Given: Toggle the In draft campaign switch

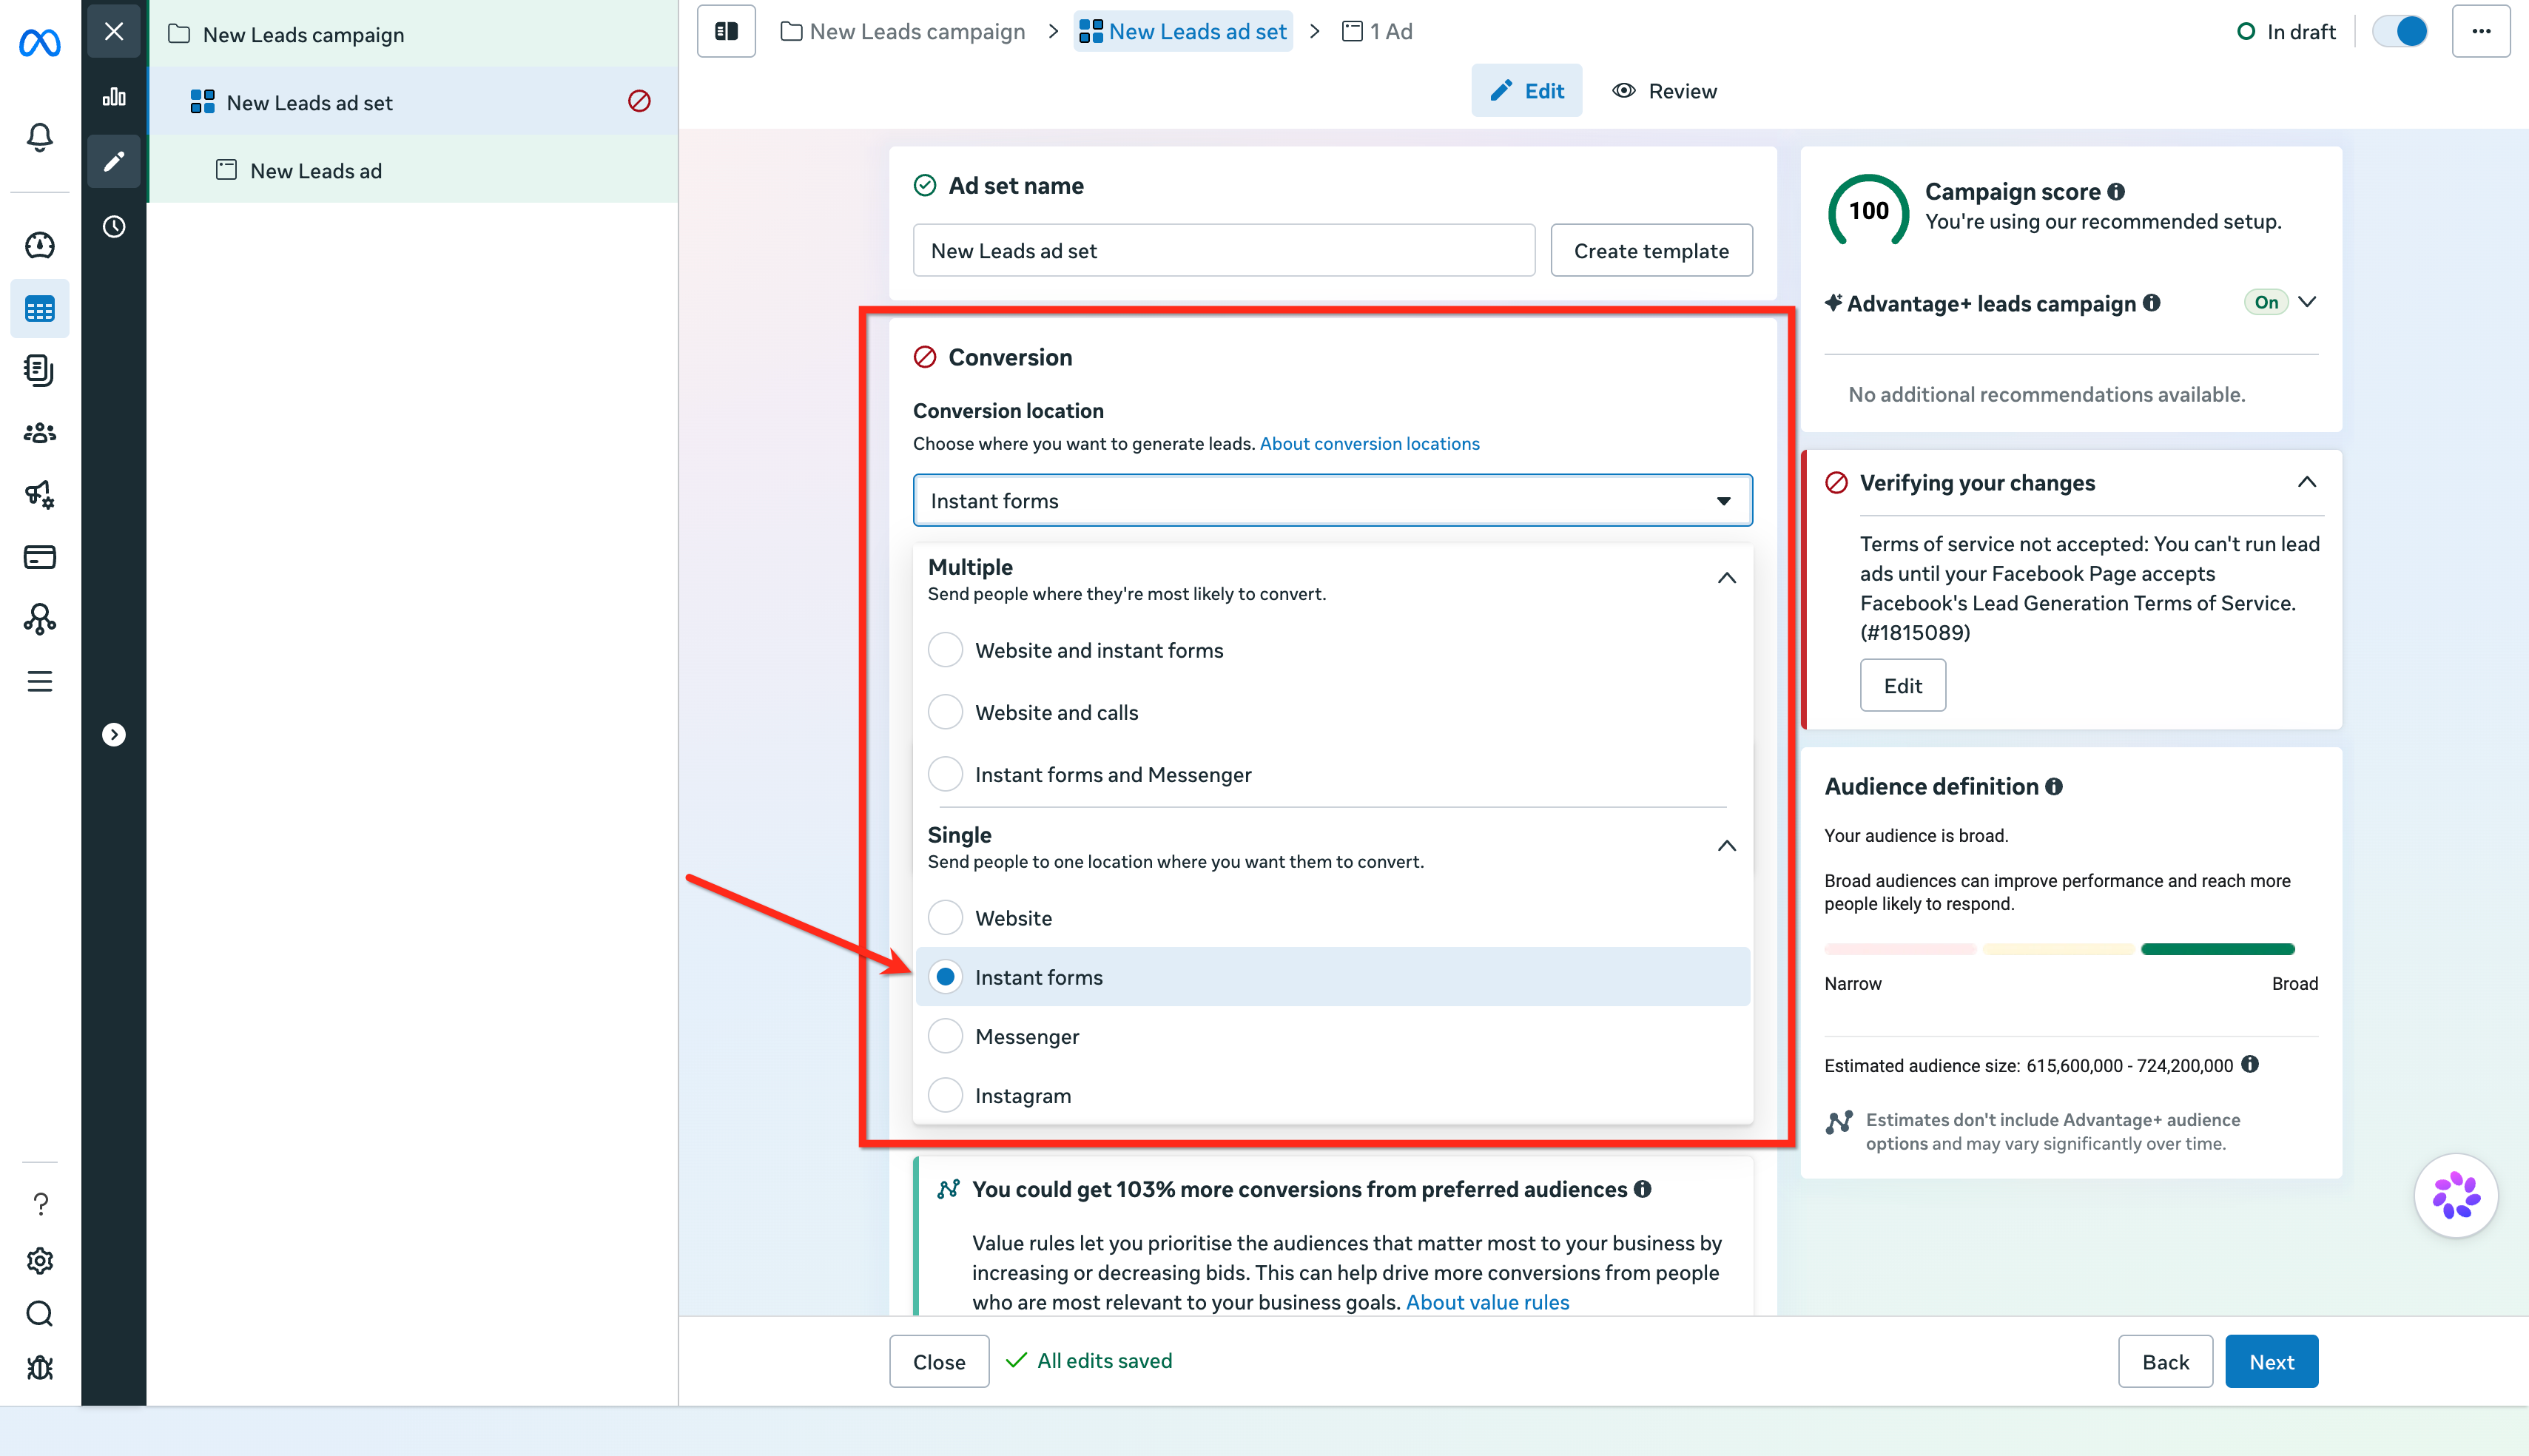Looking at the screenshot, I should (x=2400, y=31).
